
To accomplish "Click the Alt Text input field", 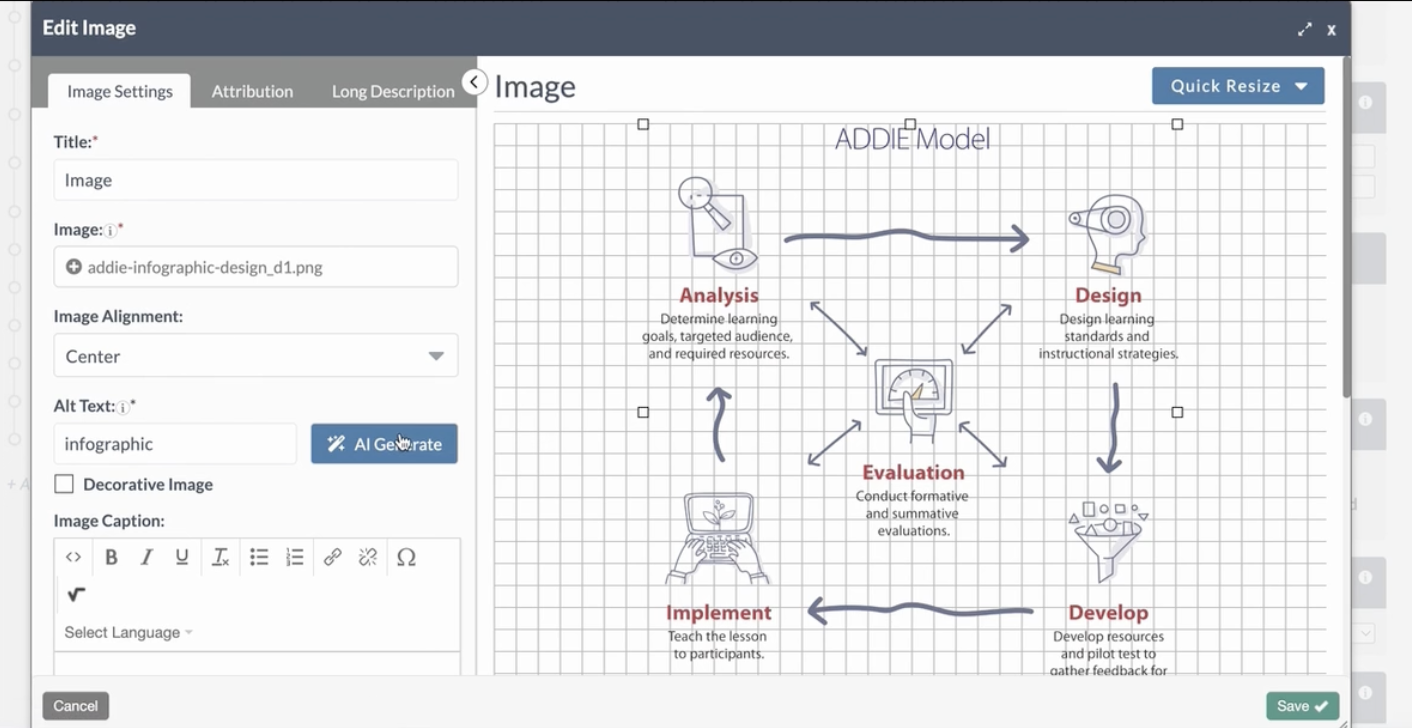I will 175,444.
